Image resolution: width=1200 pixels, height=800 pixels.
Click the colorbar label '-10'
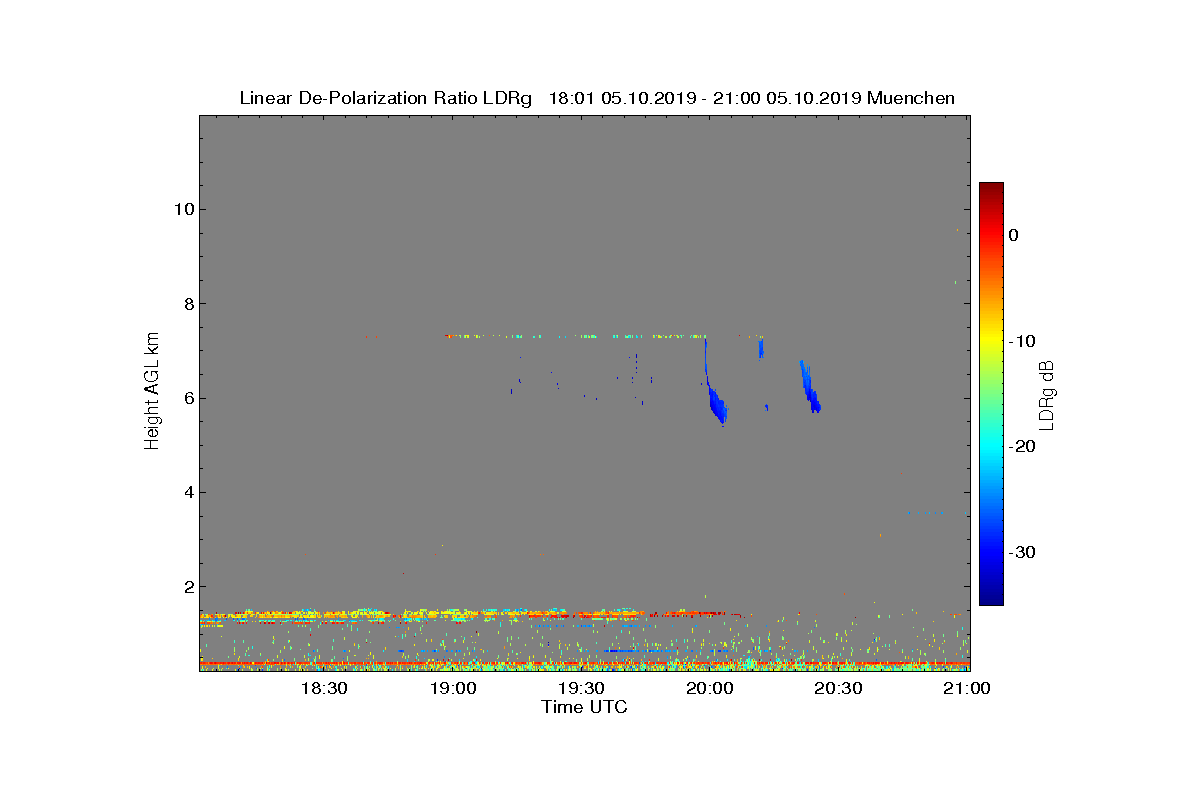pyautogui.click(x=1021, y=341)
